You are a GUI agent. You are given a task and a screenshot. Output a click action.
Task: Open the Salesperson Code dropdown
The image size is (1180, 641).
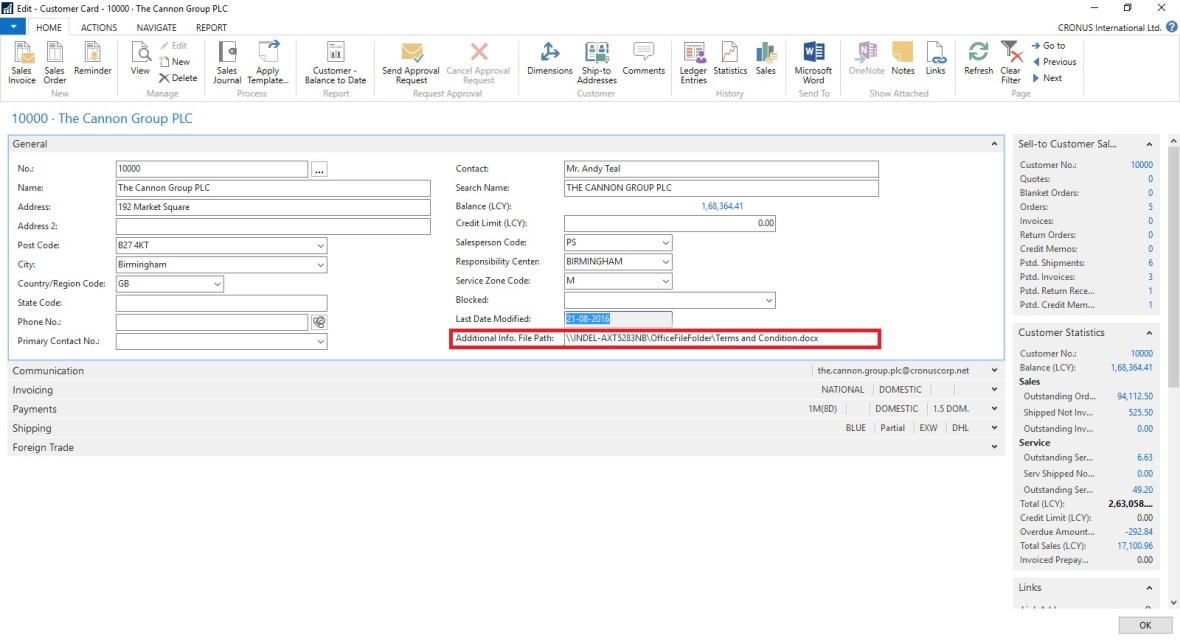click(665, 243)
